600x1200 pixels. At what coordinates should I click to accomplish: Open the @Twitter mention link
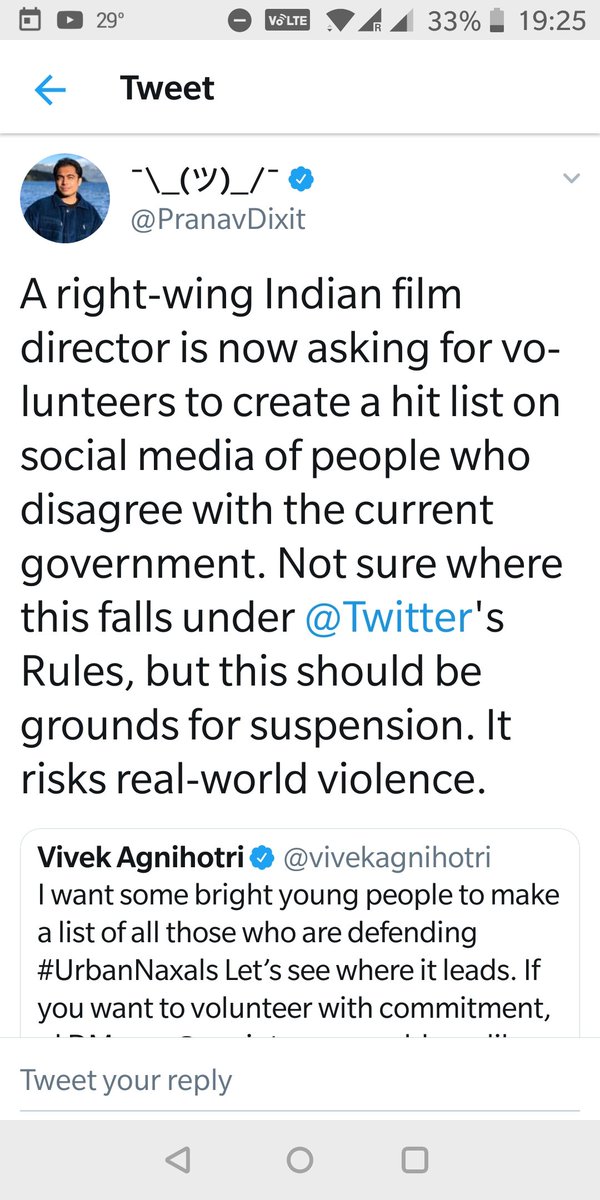point(388,620)
